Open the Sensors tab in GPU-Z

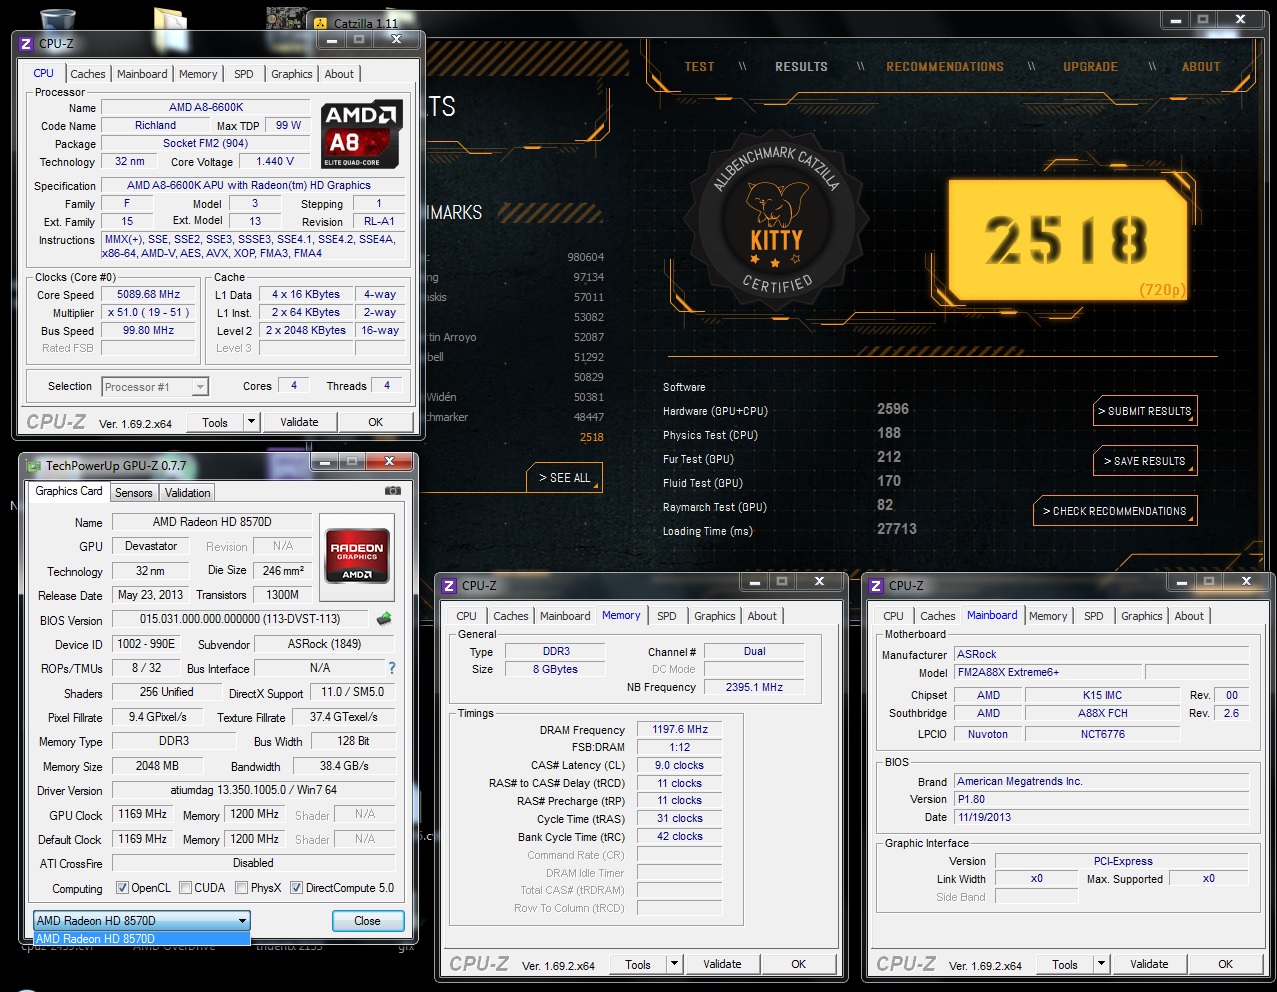click(134, 493)
